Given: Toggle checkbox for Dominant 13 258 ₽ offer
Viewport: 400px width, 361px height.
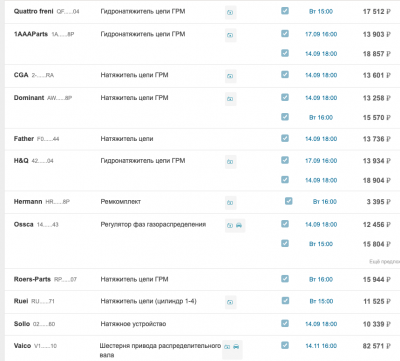Looking at the screenshot, I should (285, 97).
